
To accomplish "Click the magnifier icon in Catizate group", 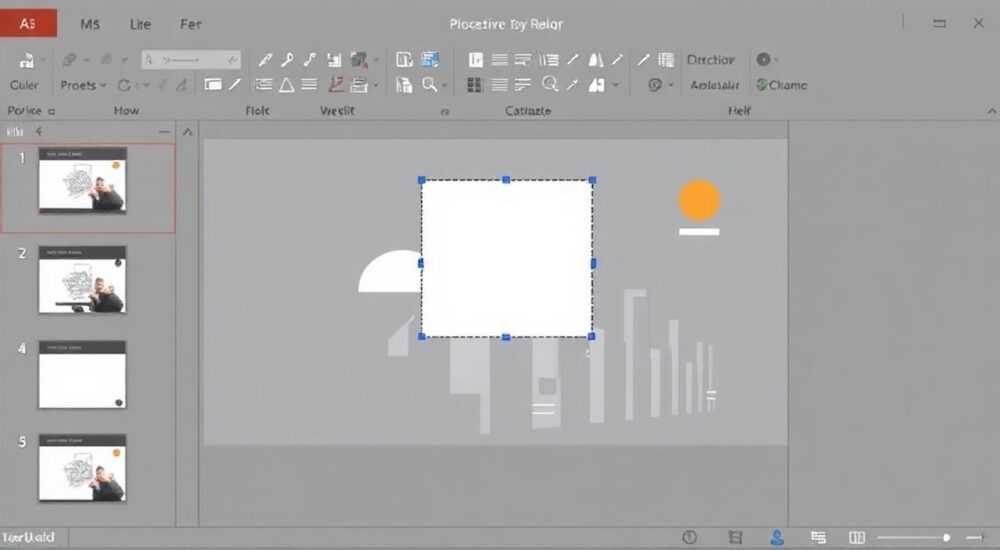I will point(550,84).
